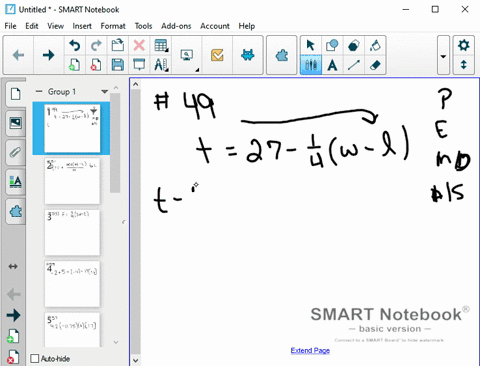Click the Extend Page link
The width and height of the screenshot is (480, 366).
click(x=310, y=350)
